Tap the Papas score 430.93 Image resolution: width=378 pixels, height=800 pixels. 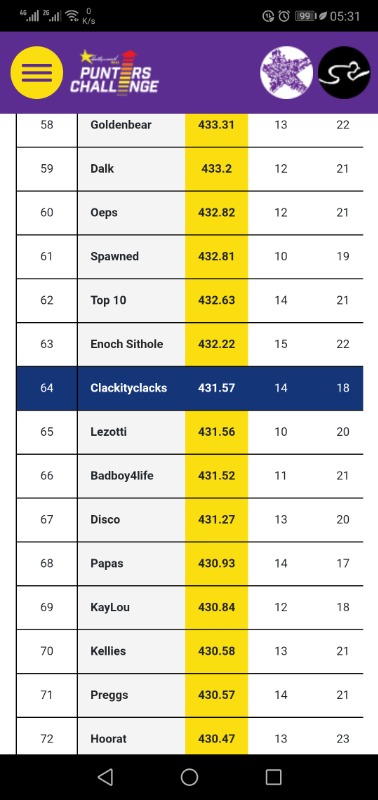point(216,564)
